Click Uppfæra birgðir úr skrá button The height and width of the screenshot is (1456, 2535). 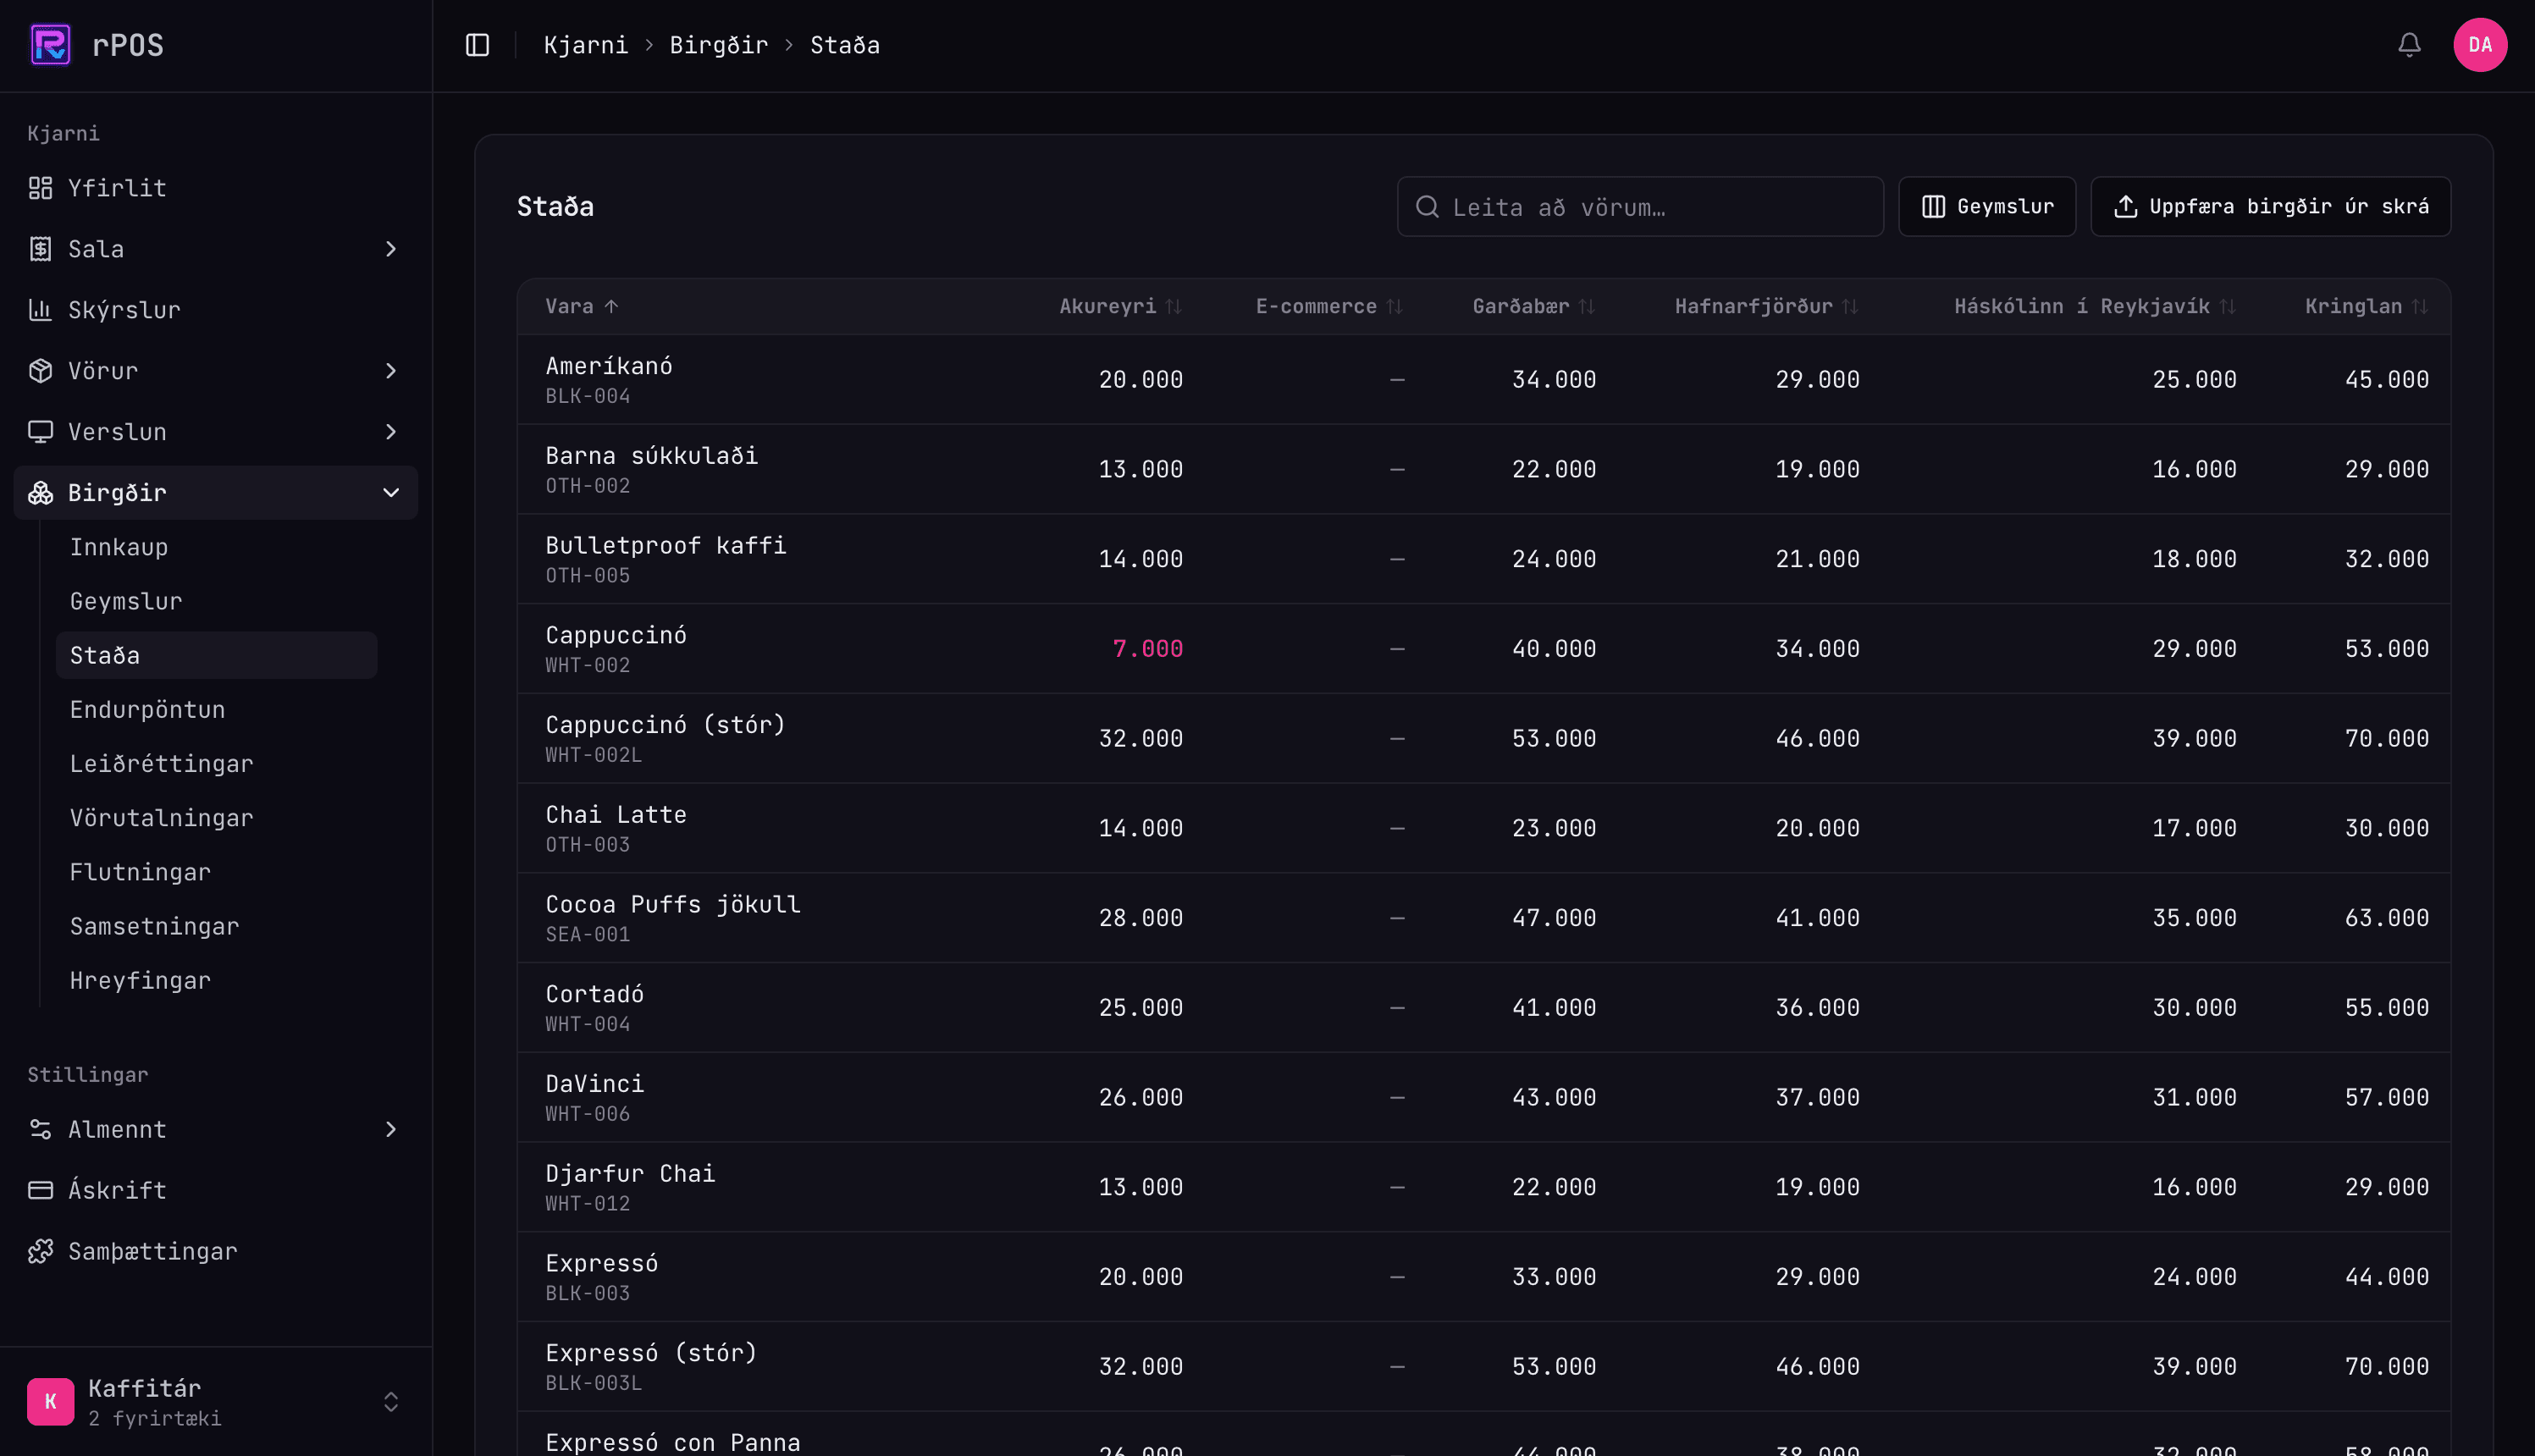[x=2270, y=207]
